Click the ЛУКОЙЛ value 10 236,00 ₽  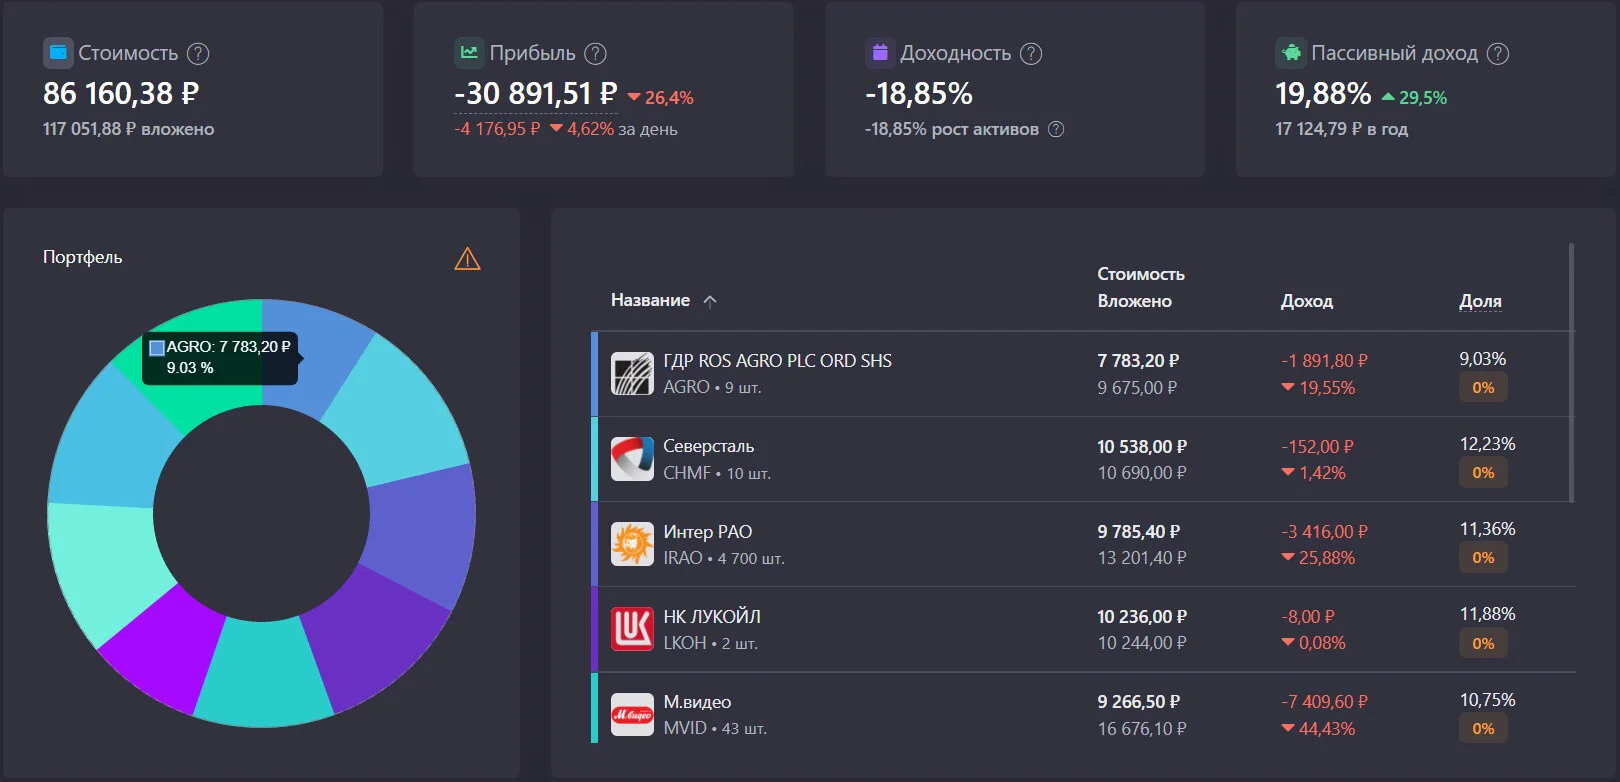[1142, 617]
